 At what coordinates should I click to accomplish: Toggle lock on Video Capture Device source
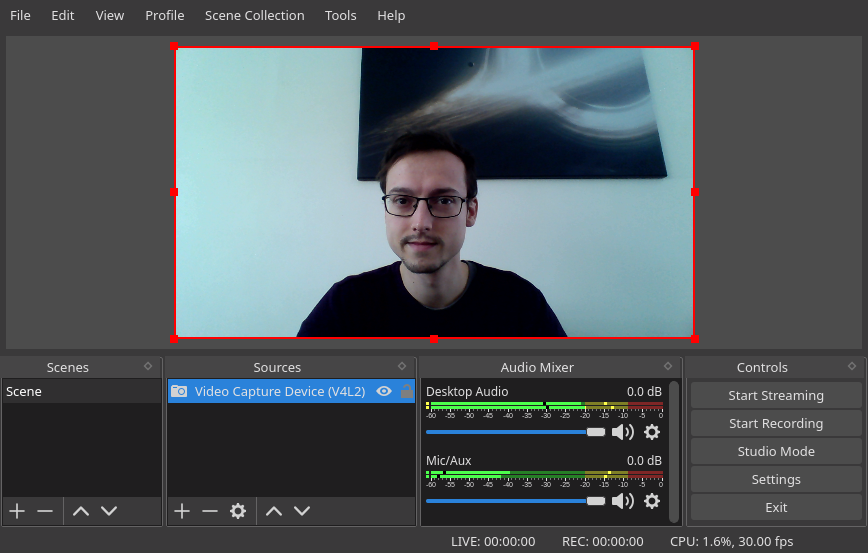(407, 391)
